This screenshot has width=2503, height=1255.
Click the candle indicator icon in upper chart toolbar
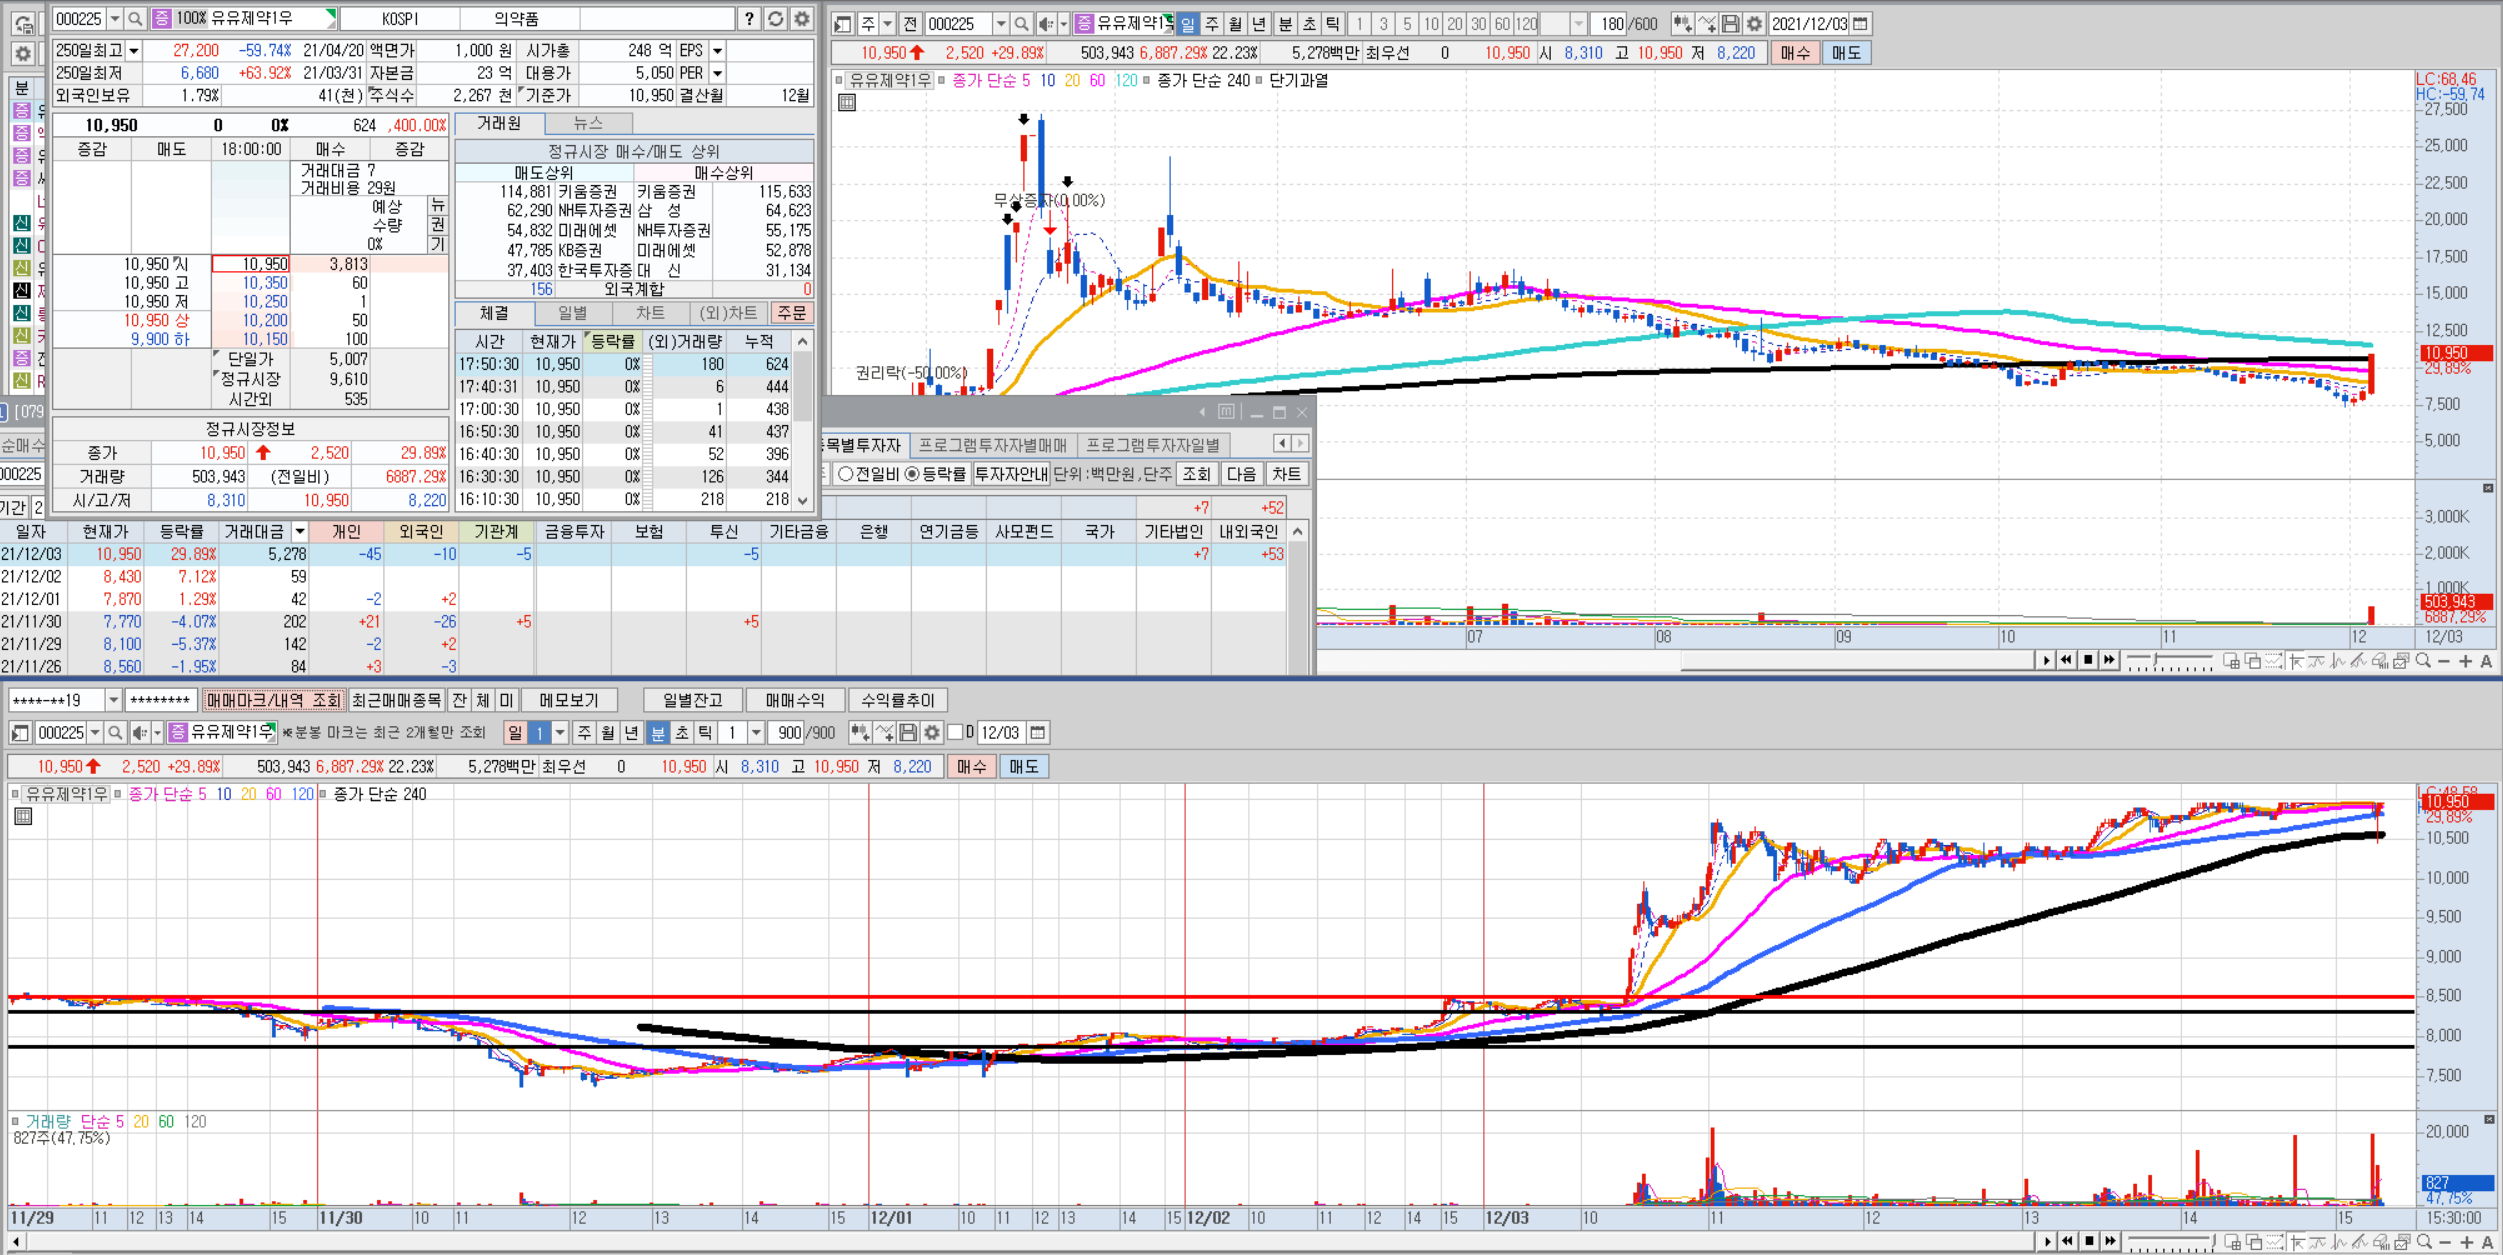[1682, 23]
